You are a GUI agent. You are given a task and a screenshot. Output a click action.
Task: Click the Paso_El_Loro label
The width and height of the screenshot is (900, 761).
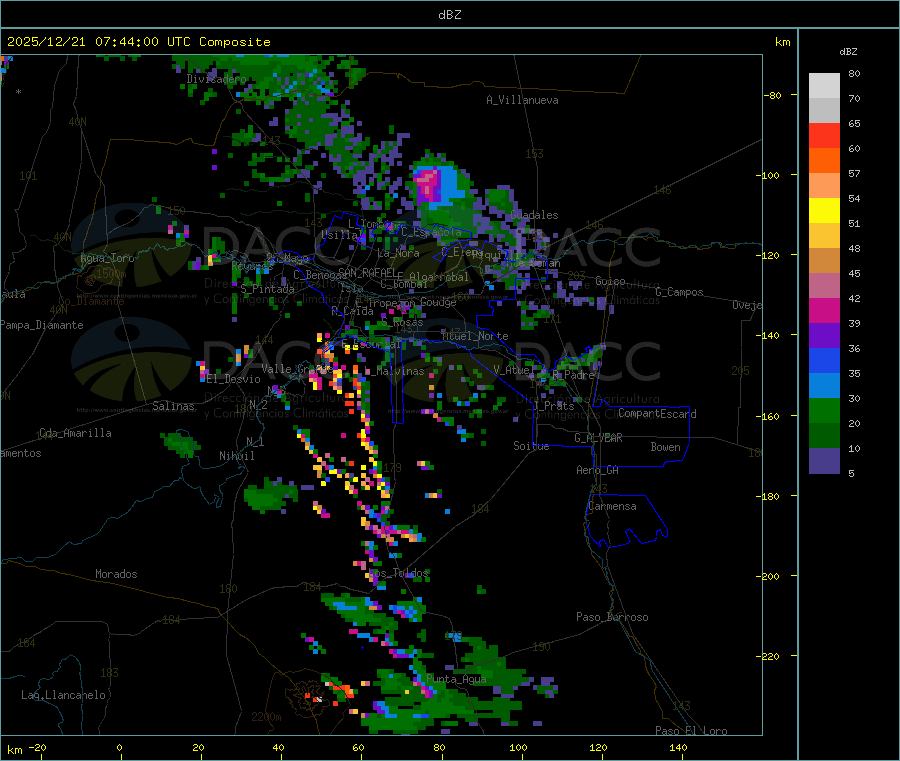pyautogui.click(x=691, y=731)
